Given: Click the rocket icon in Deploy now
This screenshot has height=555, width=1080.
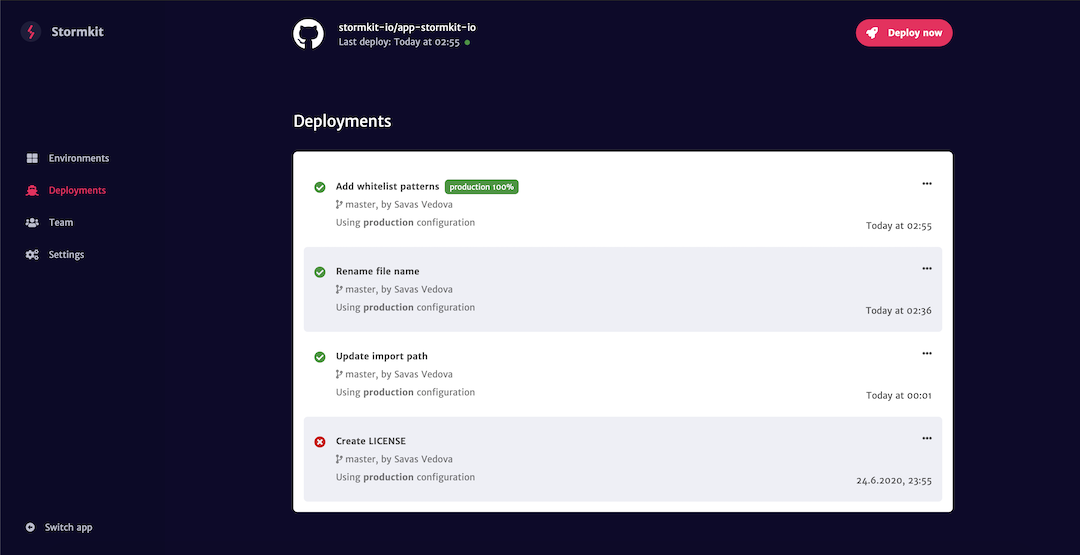Looking at the screenshot, I should point(872,33).
